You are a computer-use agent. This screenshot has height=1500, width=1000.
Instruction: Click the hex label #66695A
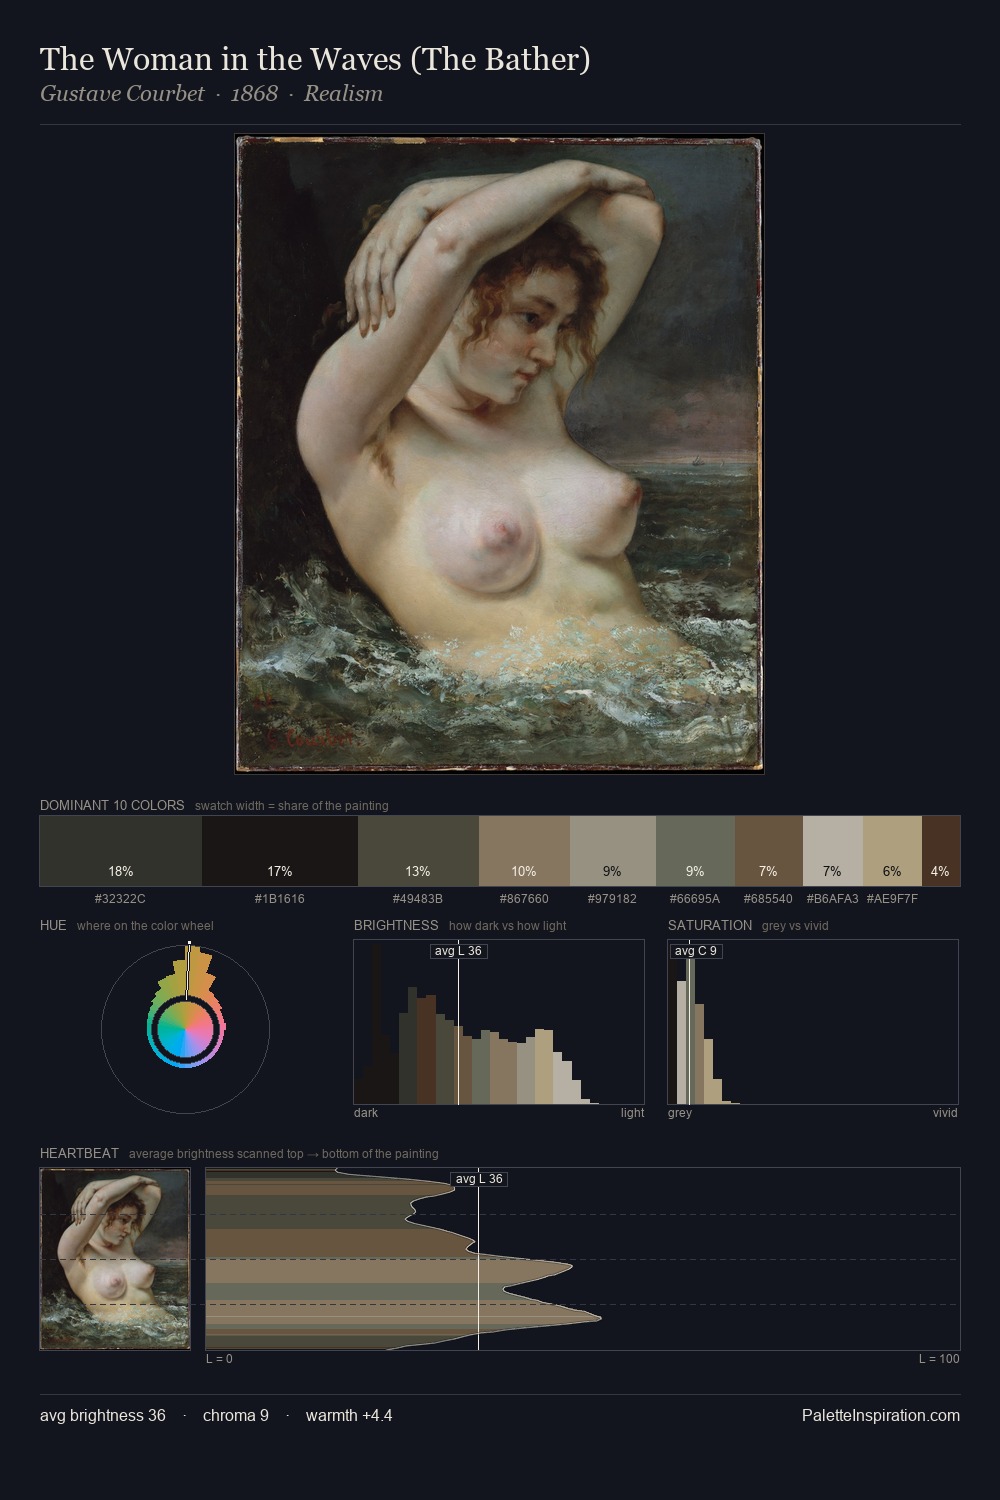(695, 899)
